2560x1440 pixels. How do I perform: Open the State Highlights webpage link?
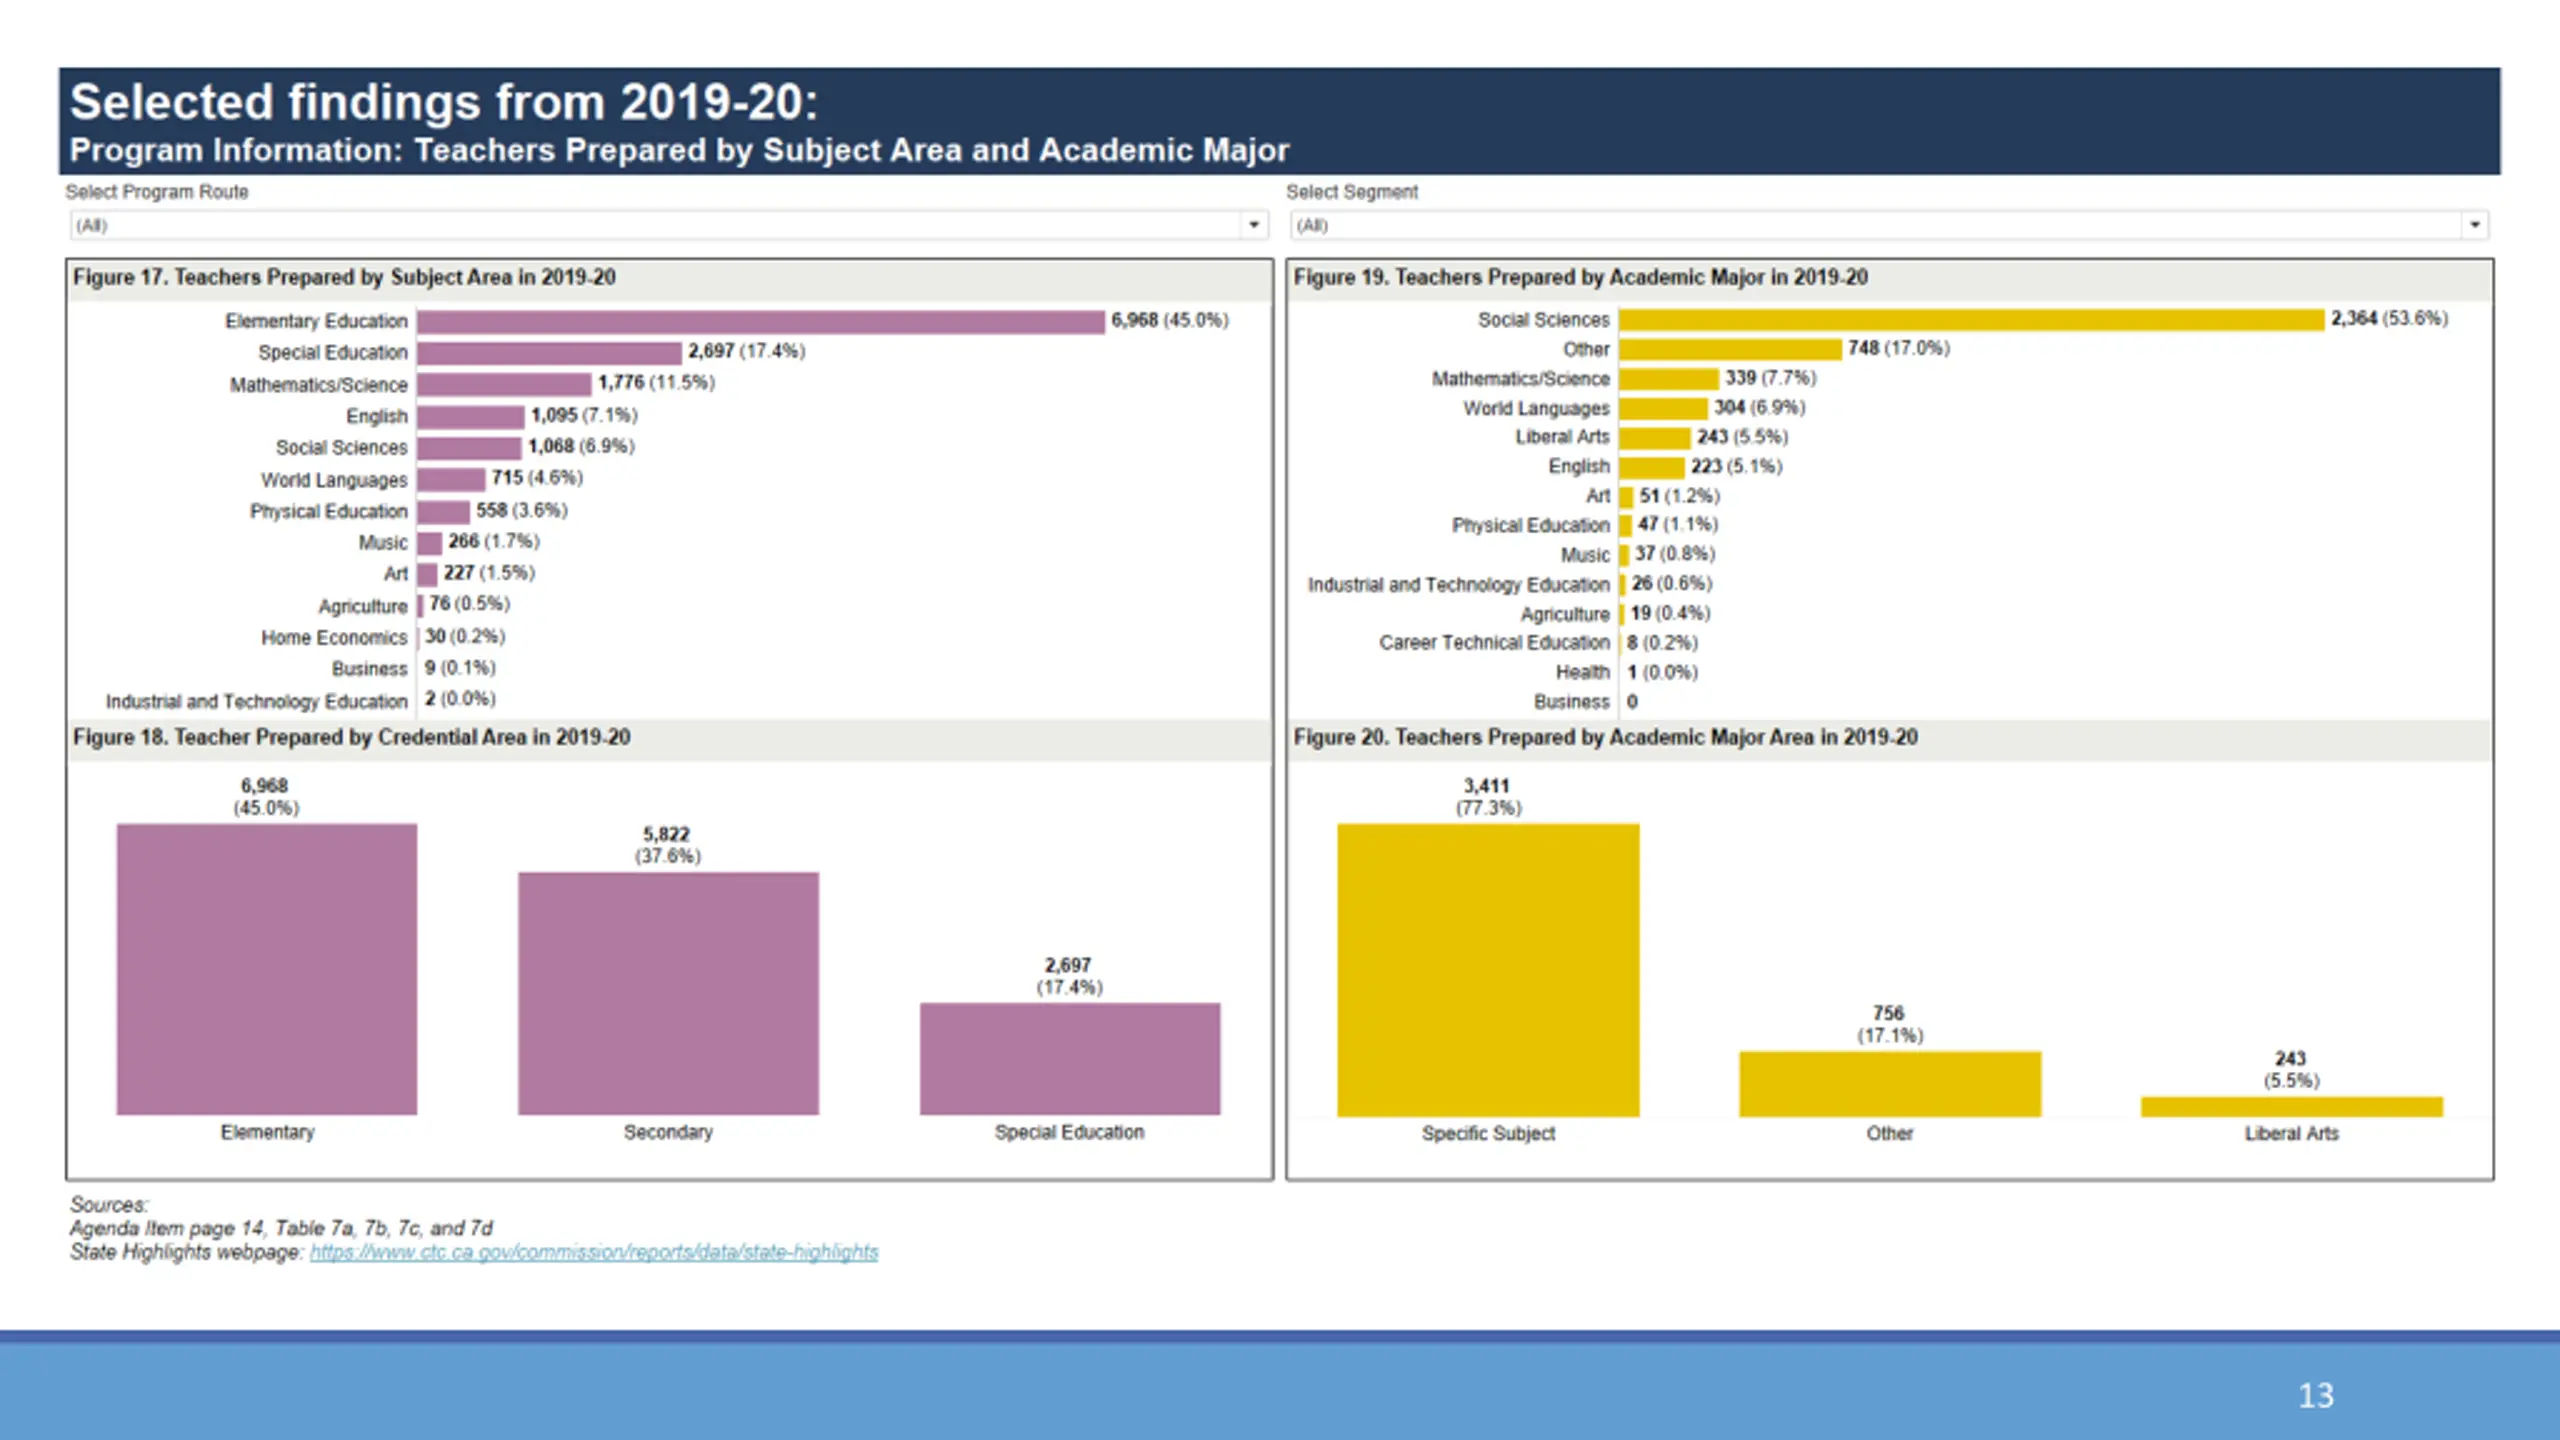click(x=594, y=1252)
